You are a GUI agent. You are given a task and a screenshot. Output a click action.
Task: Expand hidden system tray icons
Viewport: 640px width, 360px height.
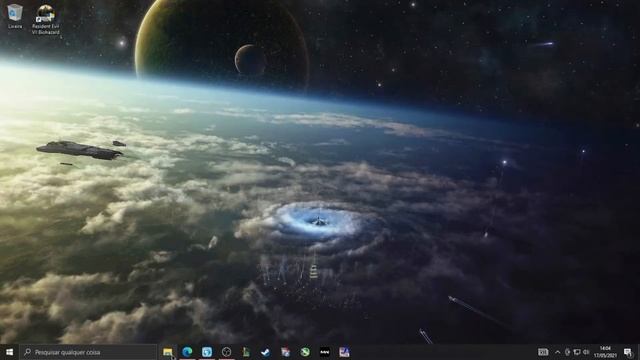(558, 352)
